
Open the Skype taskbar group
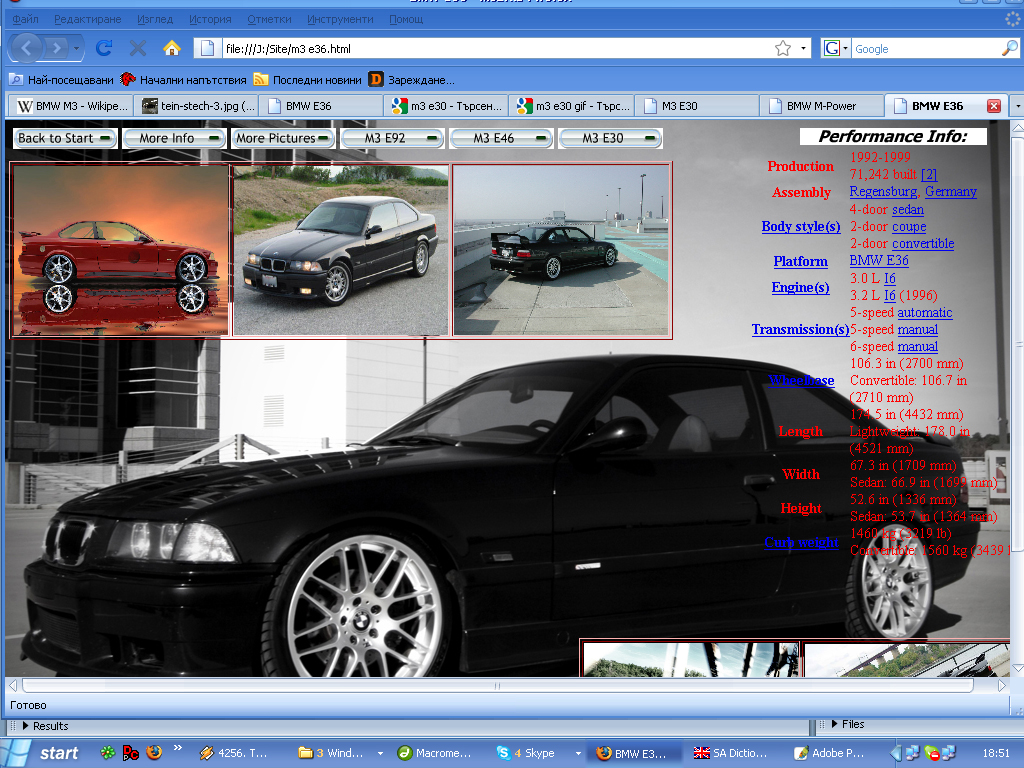pyautogui.click(x=538, y=753)
